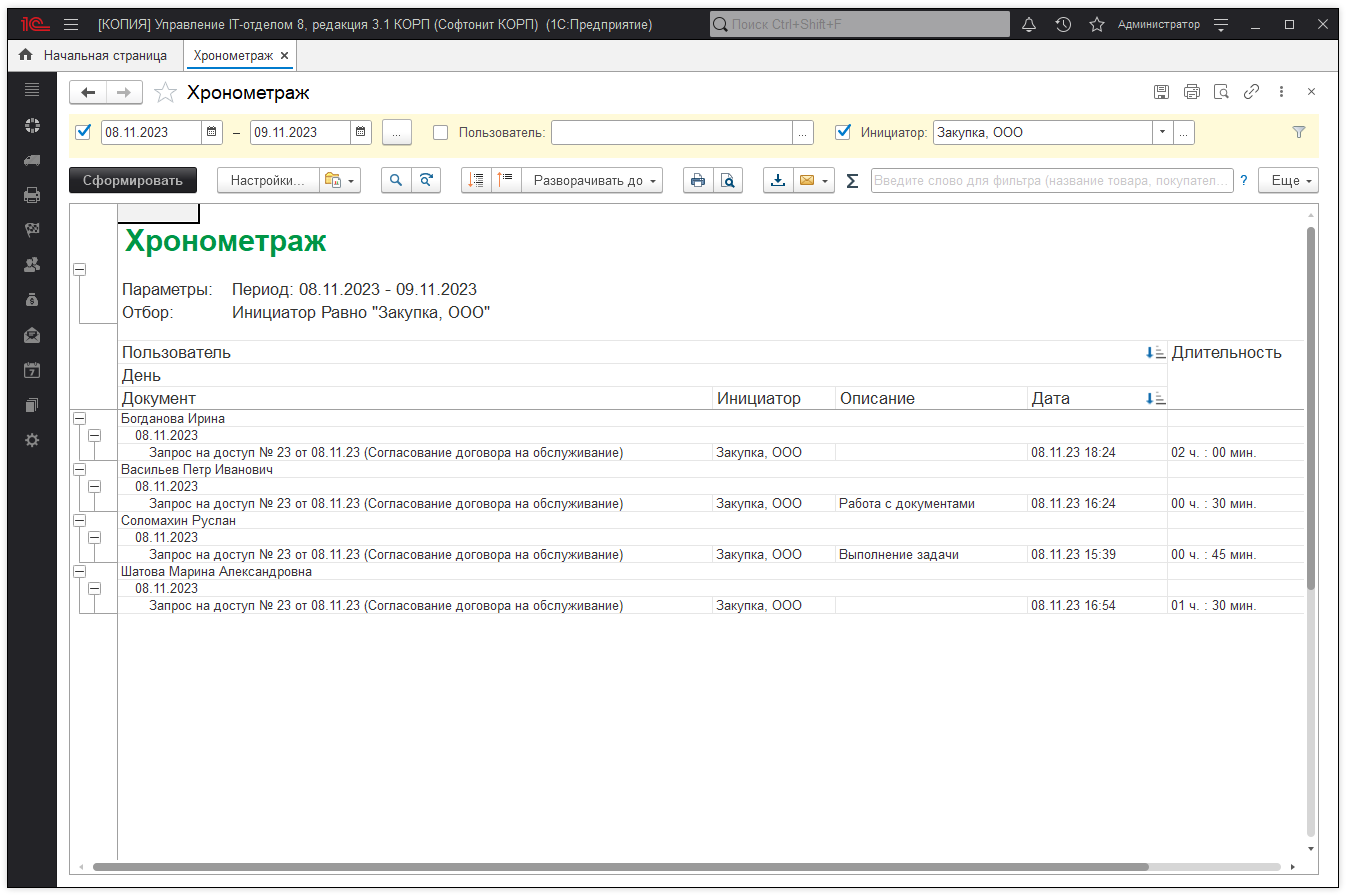Enable the Пользователь filter checkbox
This screenshot has height=895, width=1346.
pyautogui.click(x=440, y=132)
